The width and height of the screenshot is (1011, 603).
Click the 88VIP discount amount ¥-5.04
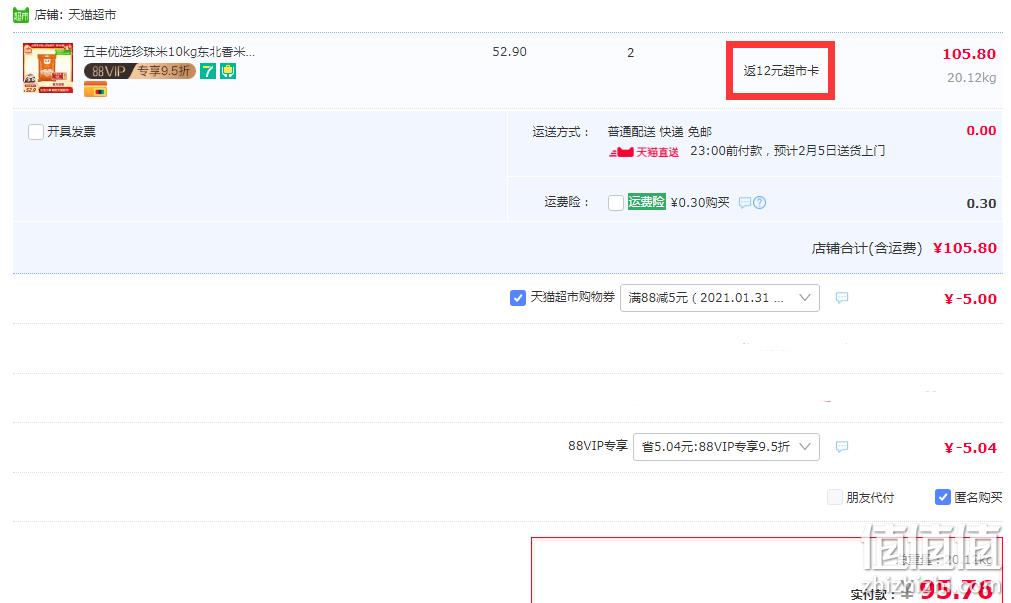970,448
